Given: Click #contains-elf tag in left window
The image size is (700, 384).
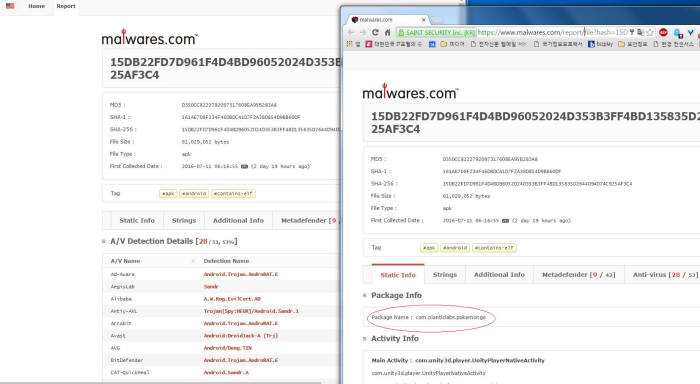Looking at the screenshot, I should tap(233, 194).
